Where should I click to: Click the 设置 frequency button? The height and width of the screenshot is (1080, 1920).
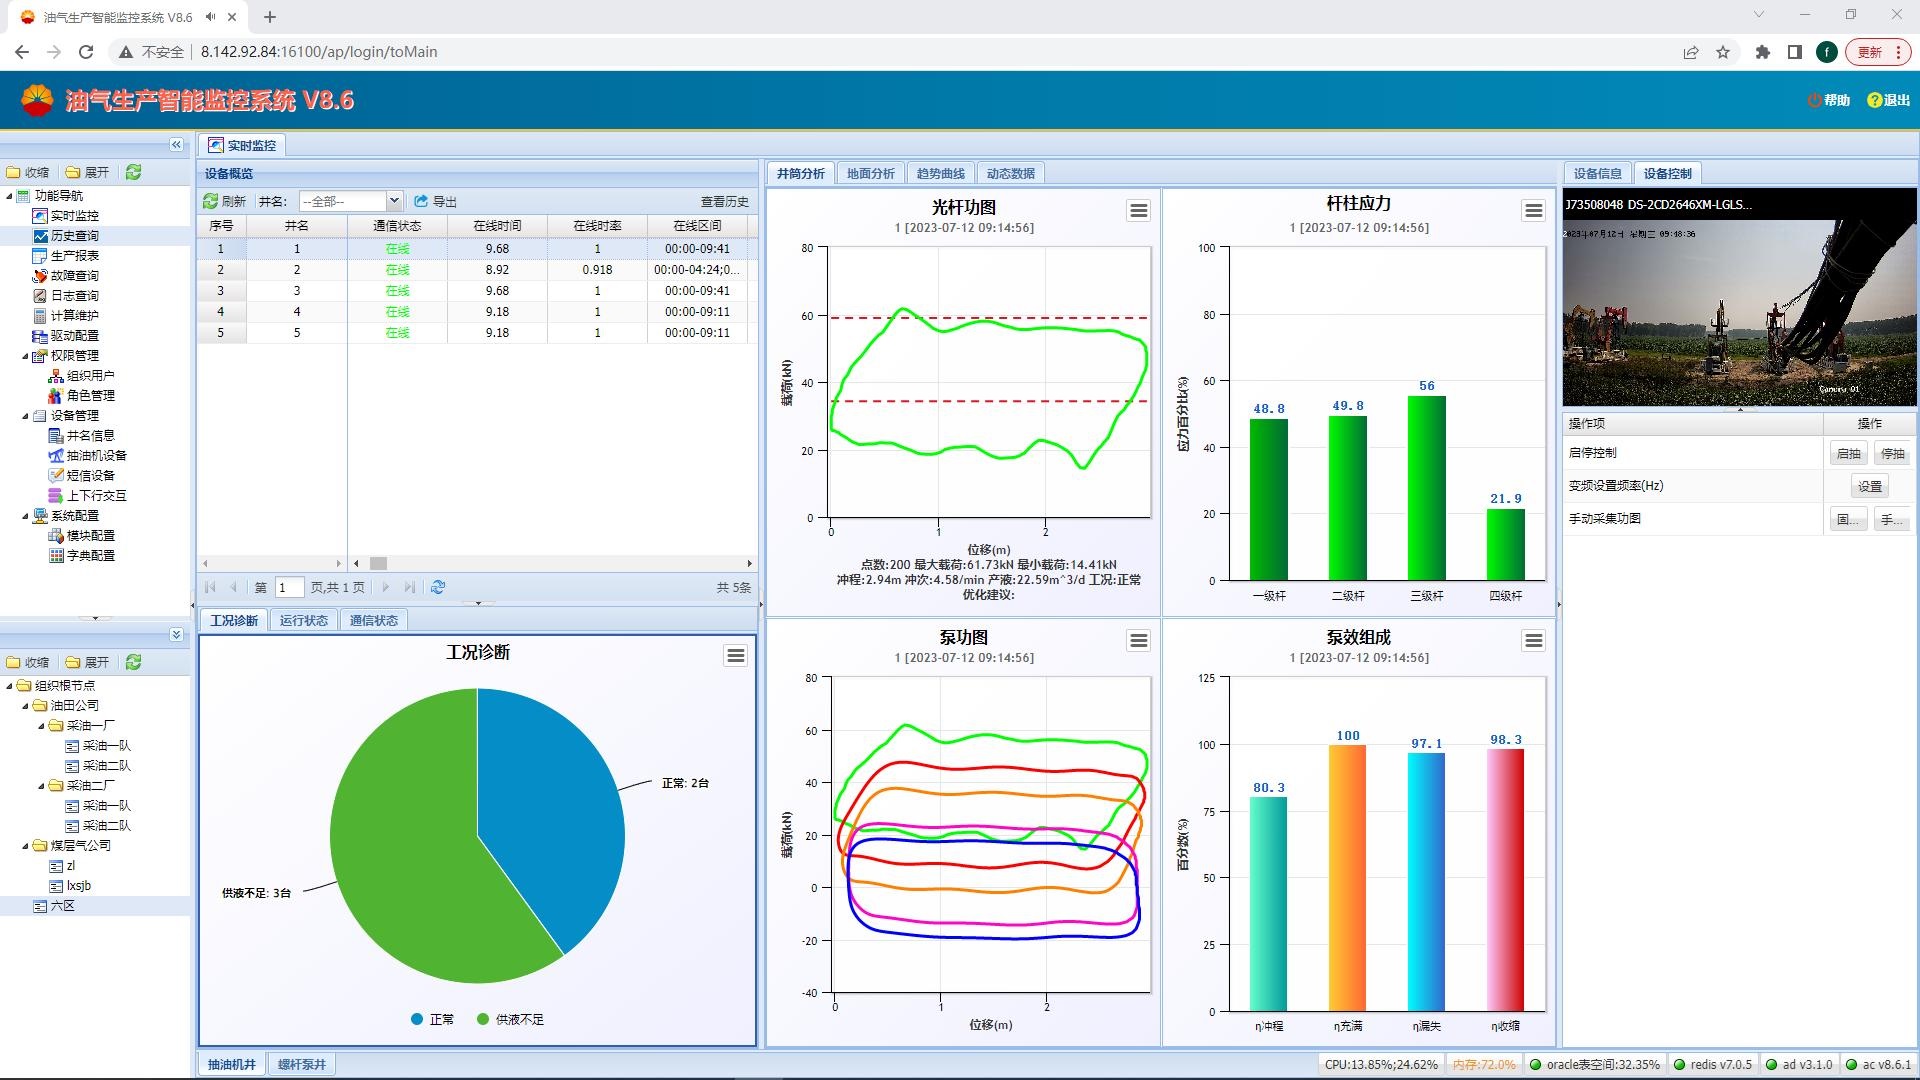1869,486
